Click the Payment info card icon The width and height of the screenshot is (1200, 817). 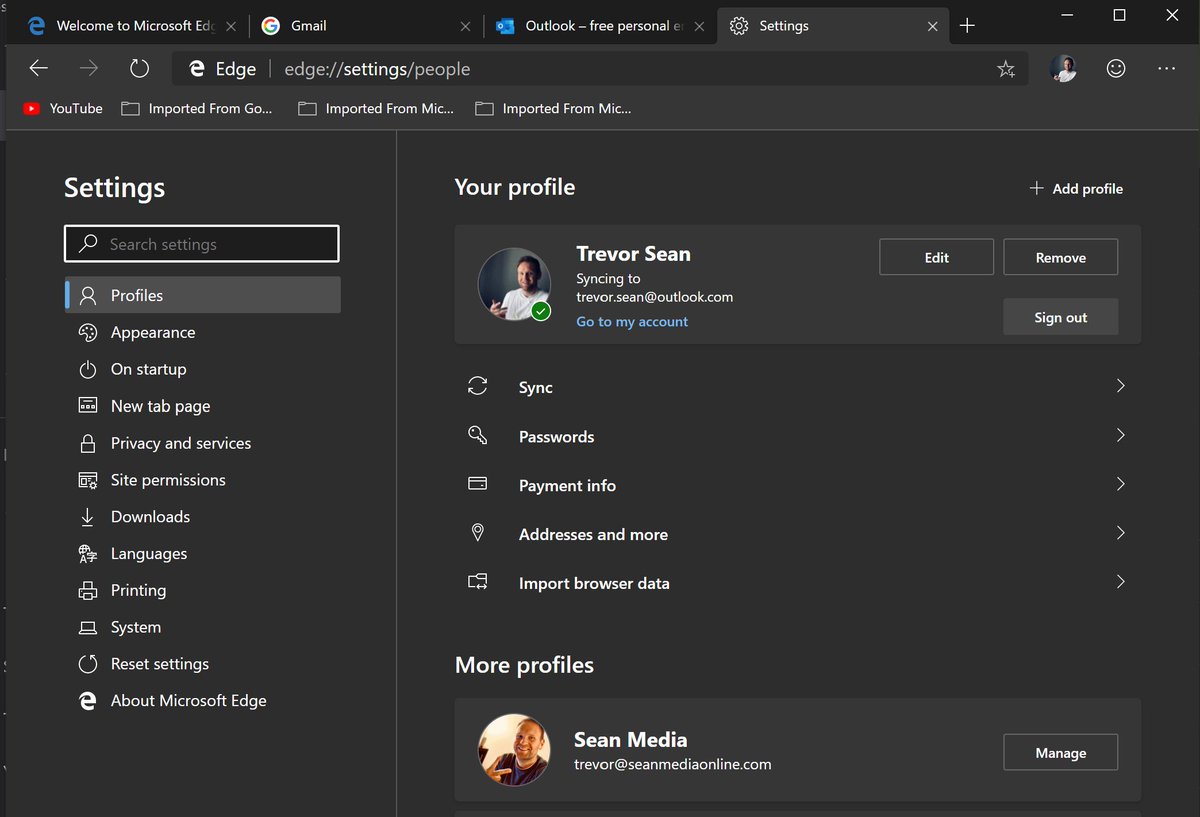tap(478, 484)
